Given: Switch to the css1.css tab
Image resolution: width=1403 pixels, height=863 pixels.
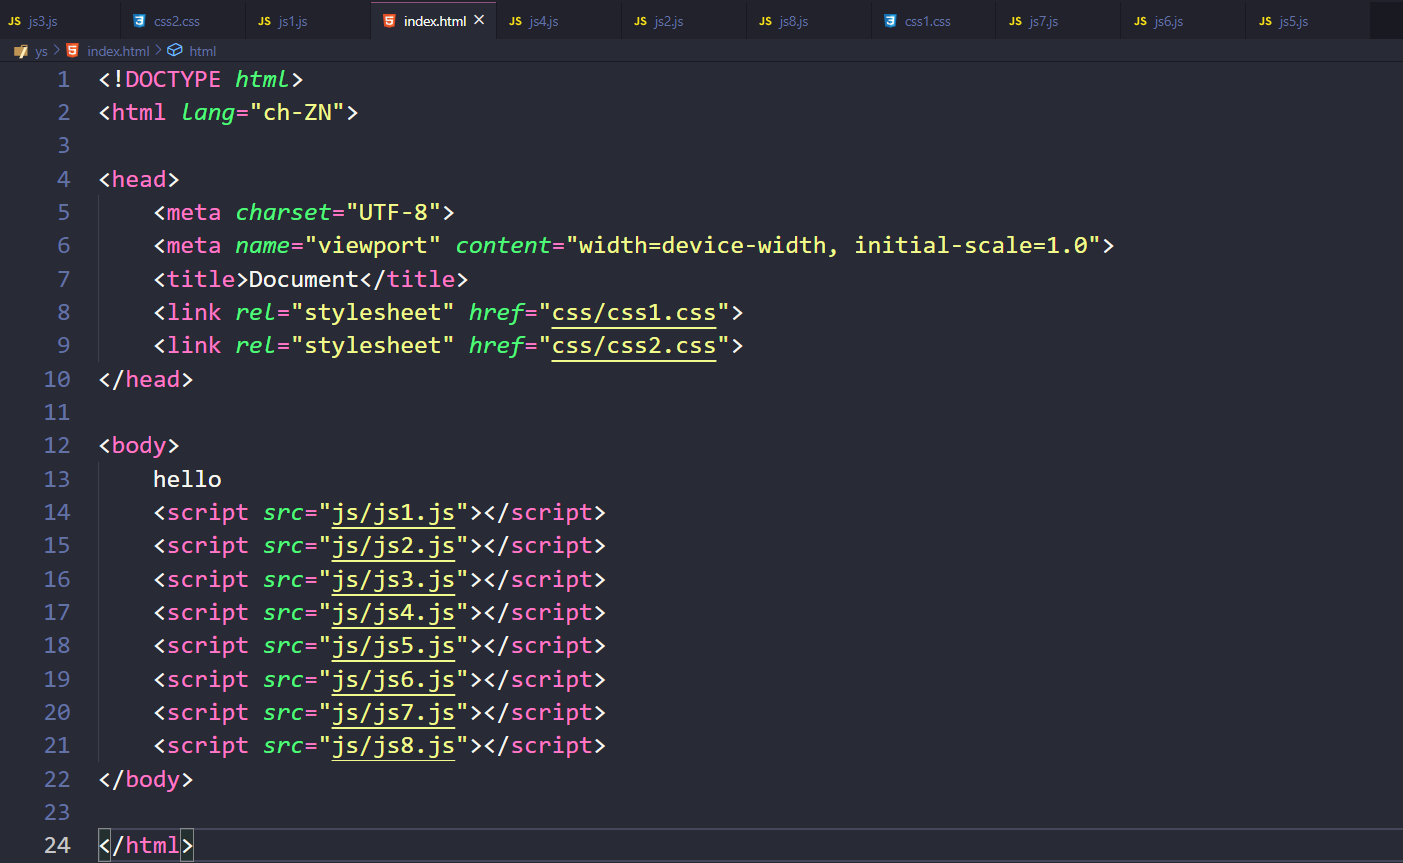Looking at the screenshot, I should click(933, 20).
